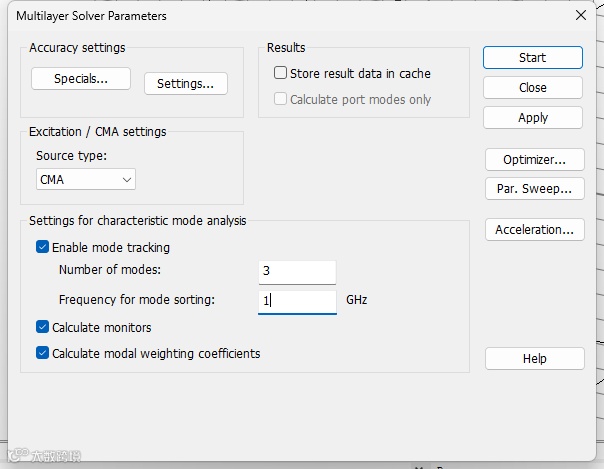Screen dimensions: 604x469
Task: Disable the Enable mode tracking checkbox
Action: [x=42, y=247]
